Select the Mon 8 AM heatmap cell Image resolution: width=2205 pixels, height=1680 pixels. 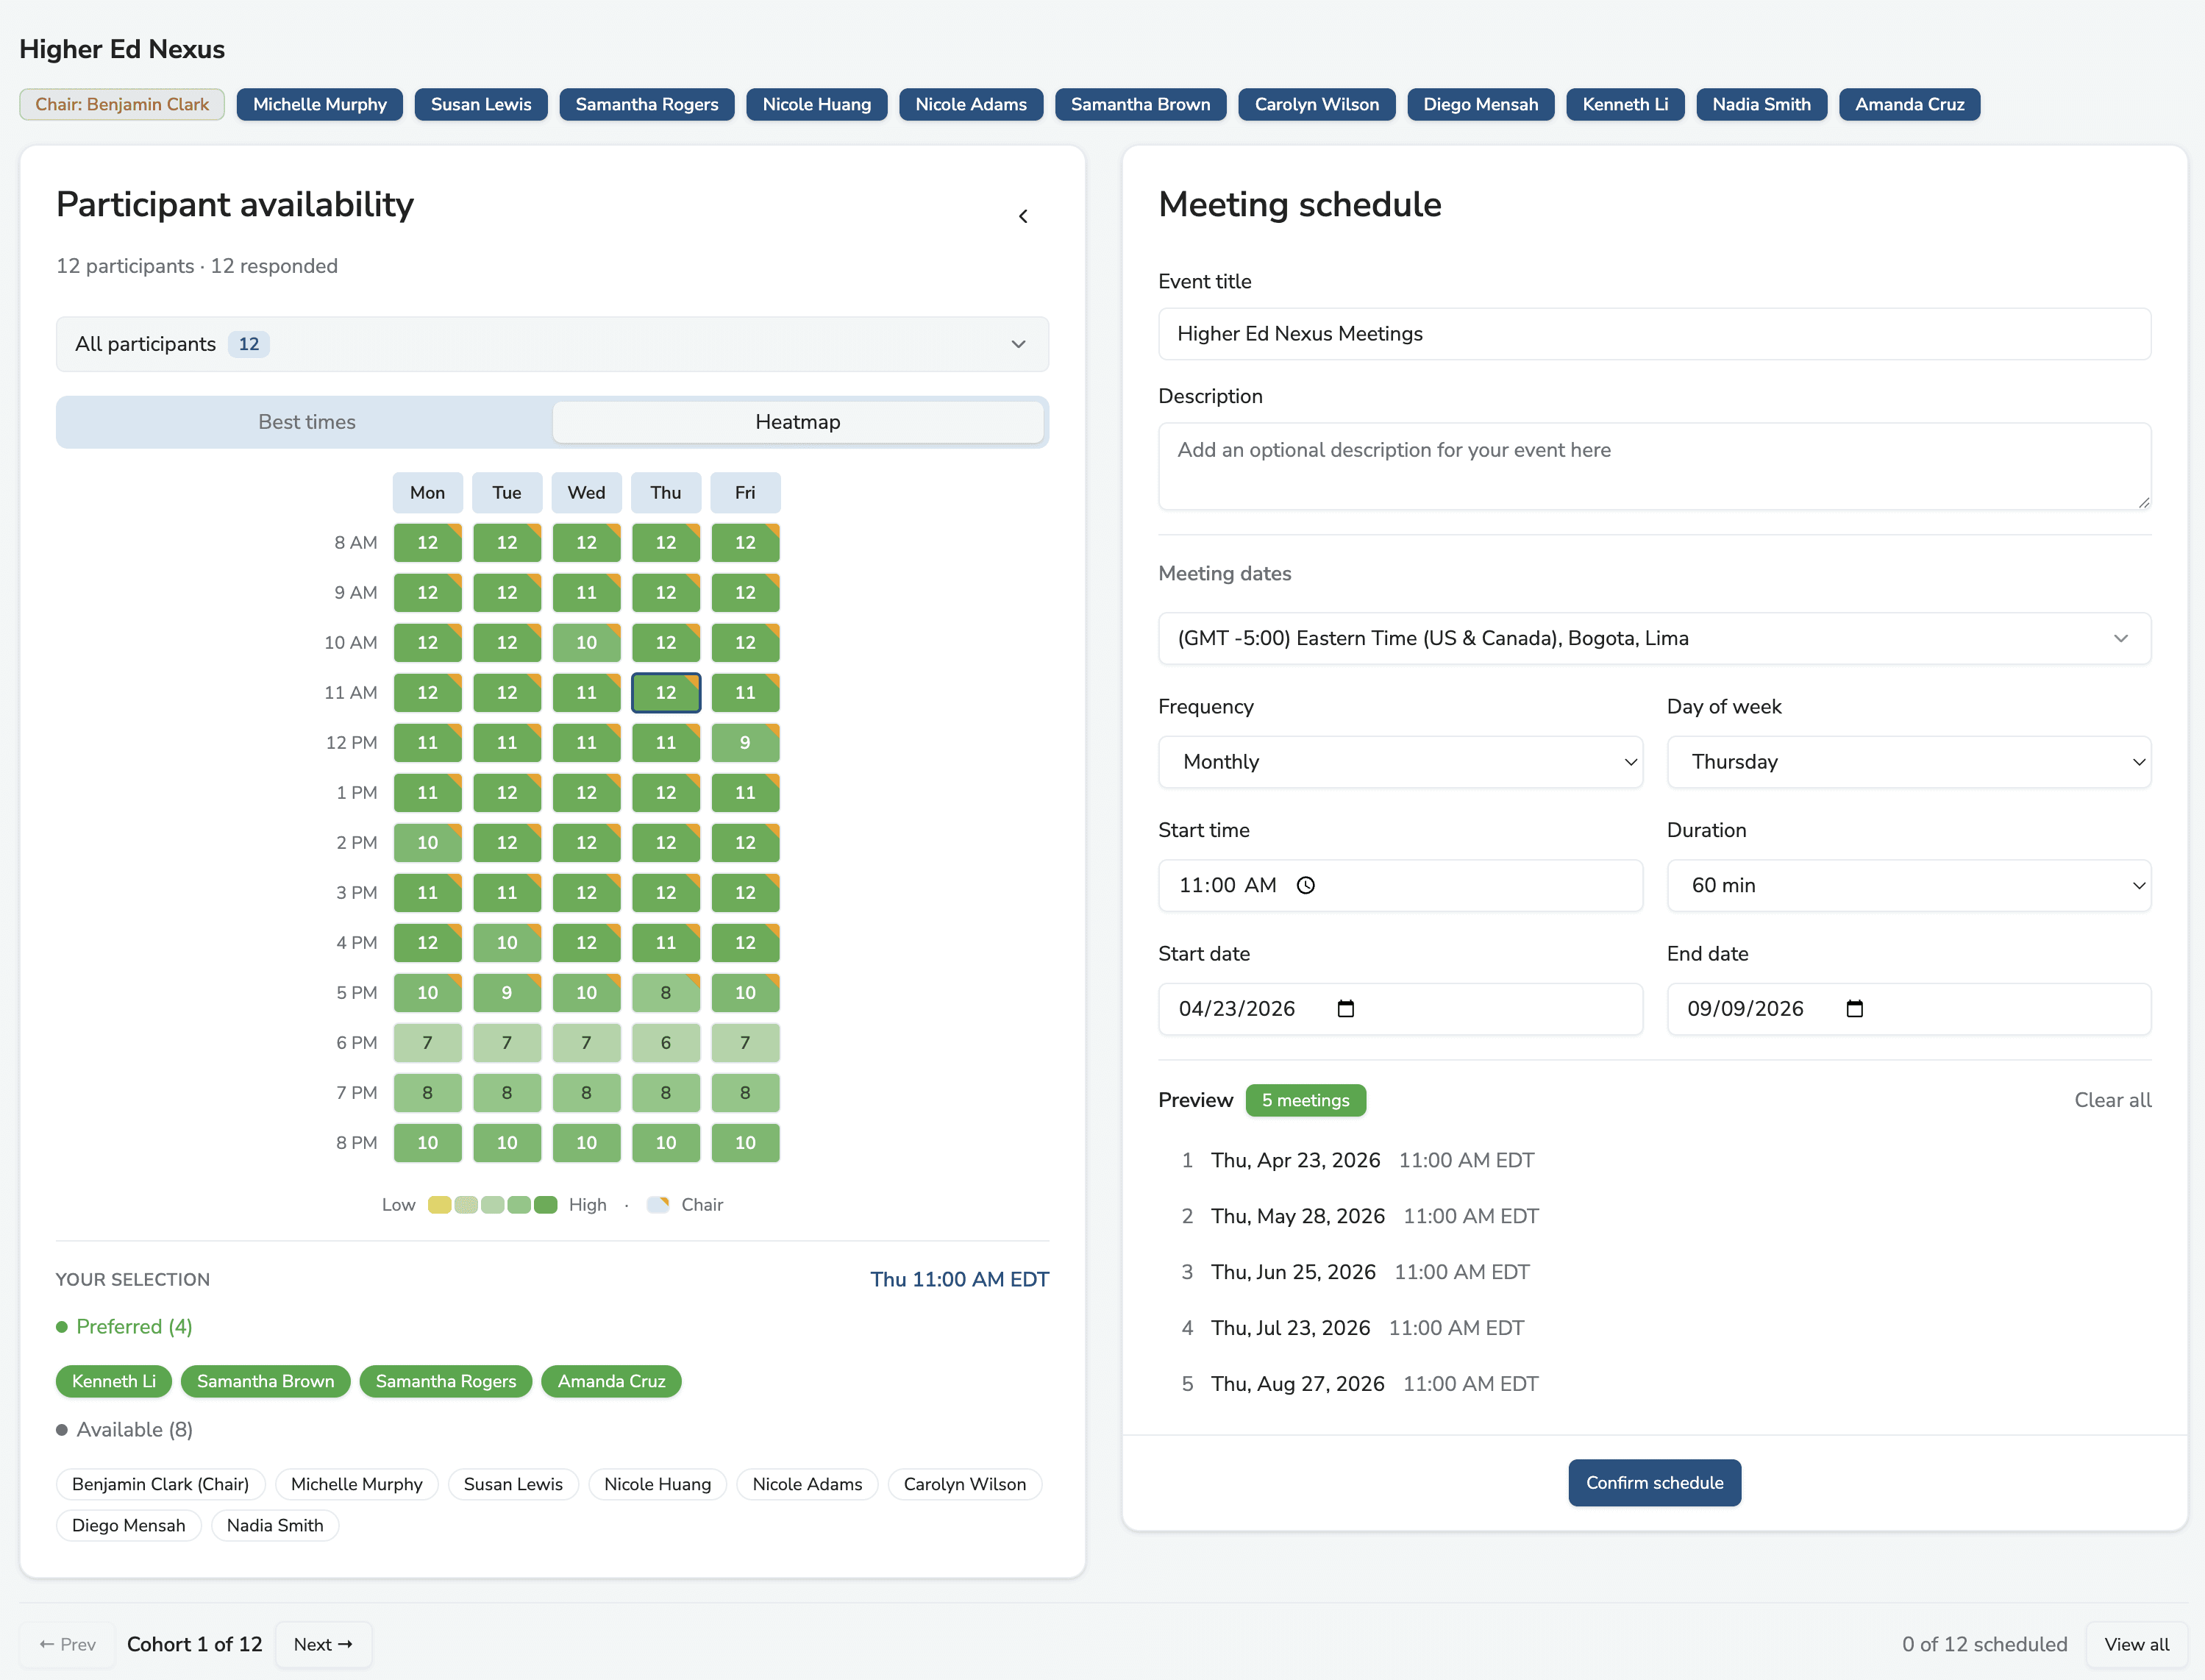point(427,543)
